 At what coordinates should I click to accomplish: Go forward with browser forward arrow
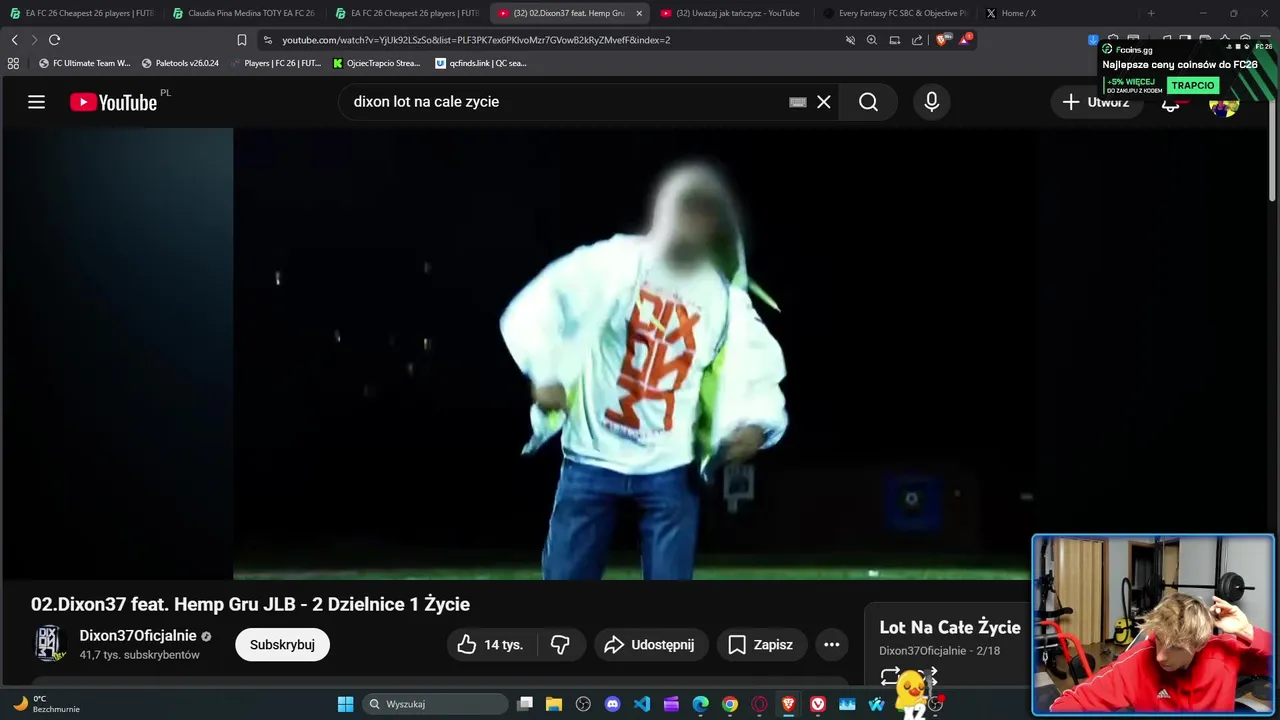[34, 40]
